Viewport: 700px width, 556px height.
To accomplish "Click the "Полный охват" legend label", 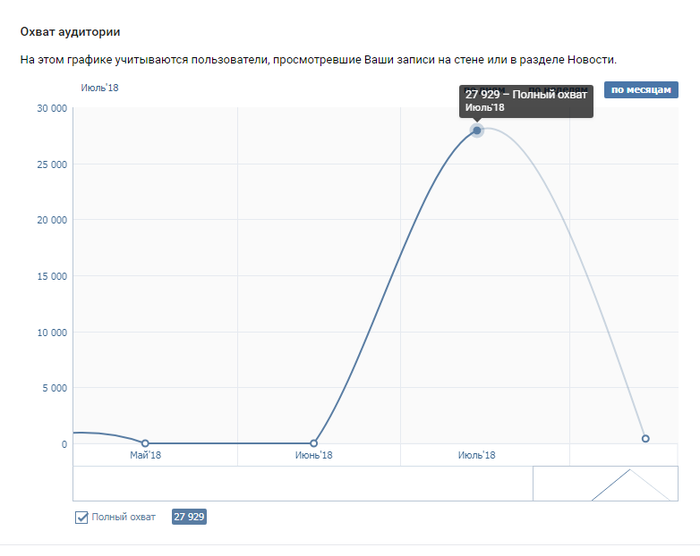I will pyautogui.click(x=123, y=517).
